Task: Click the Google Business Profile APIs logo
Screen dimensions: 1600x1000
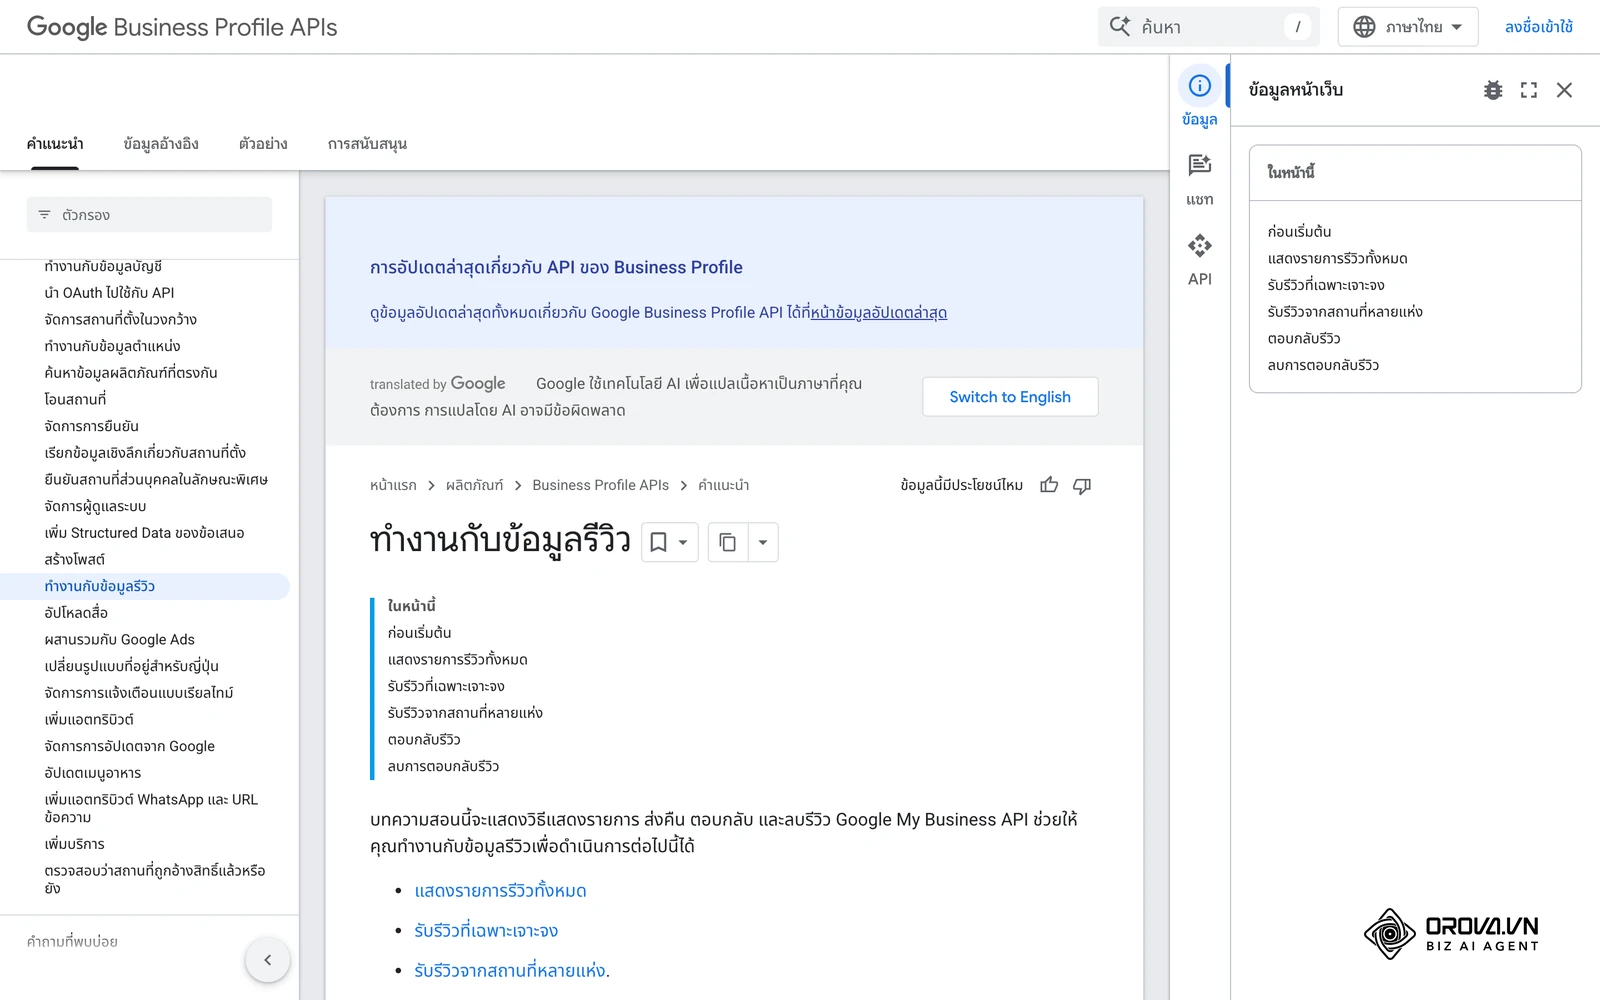Action: 182,27
